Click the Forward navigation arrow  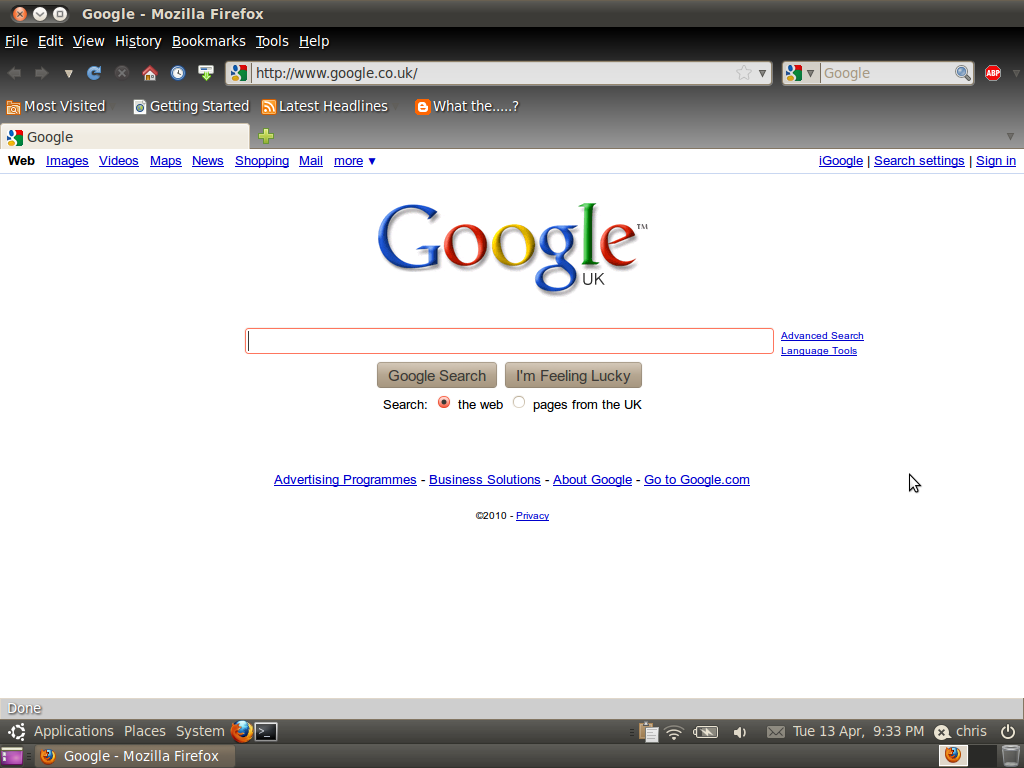(41, 73)
